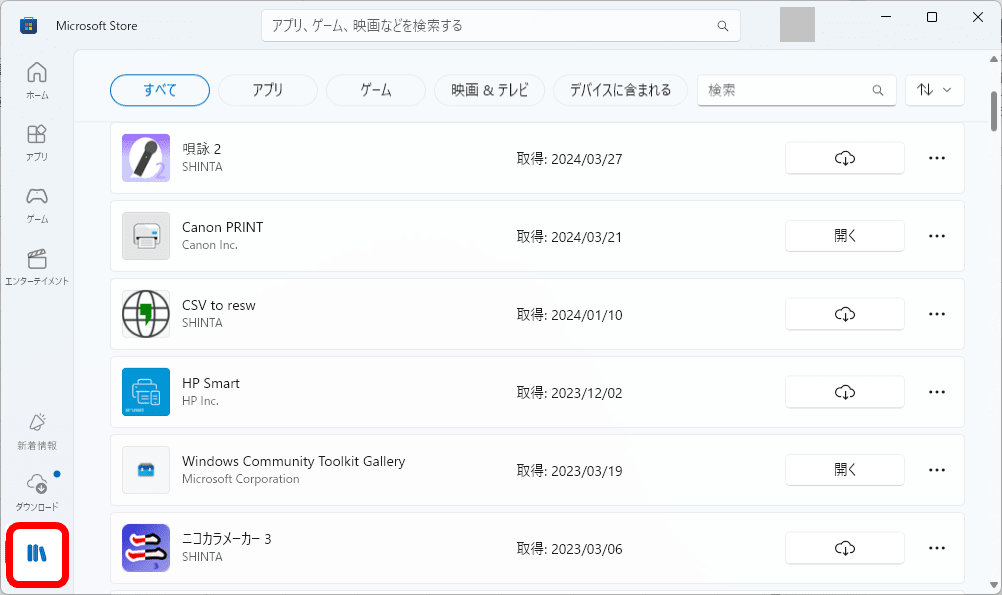Click the CSV to resw title text
The width and height of the screenshot is (1002, 595).
pos(219,305)
